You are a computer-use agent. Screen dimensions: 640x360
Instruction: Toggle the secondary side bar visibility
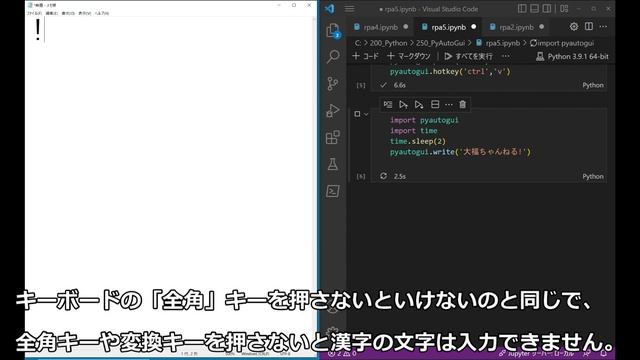coord(547,9)
